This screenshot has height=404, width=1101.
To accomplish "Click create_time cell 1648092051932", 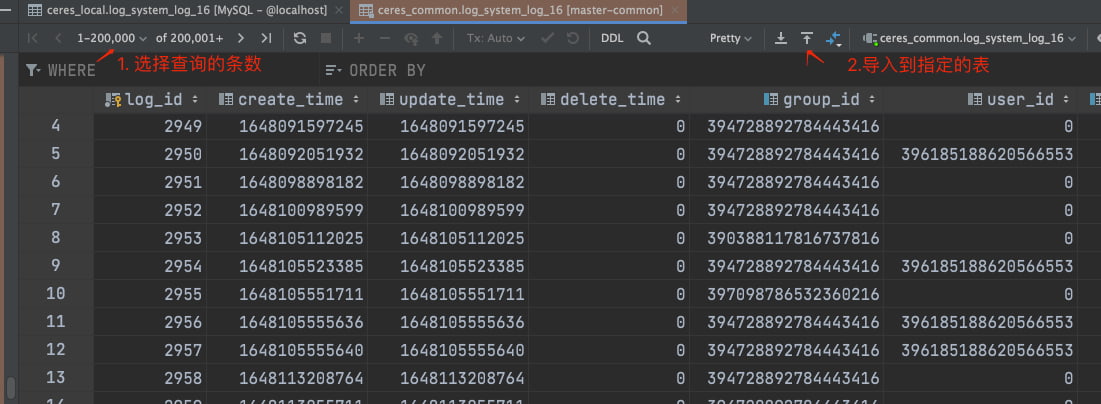I will [x=287, y=155].
